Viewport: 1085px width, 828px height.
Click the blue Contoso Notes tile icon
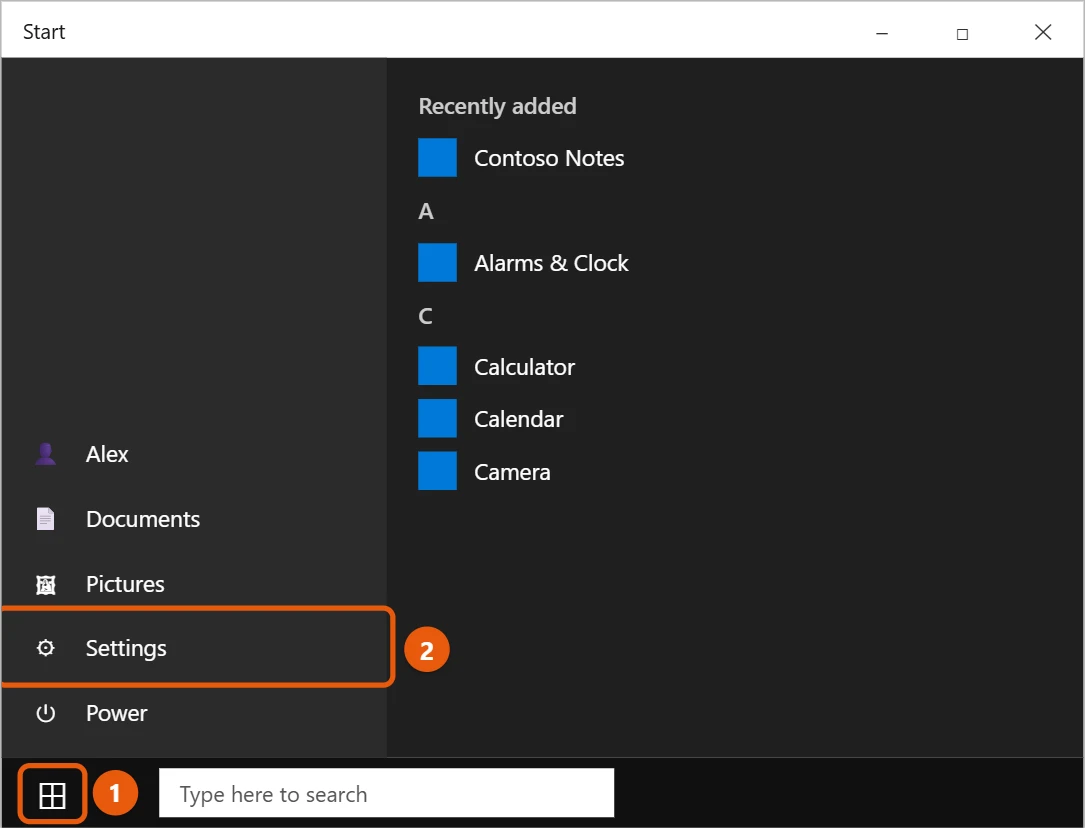pyautogui.click(x=437, y=158)
